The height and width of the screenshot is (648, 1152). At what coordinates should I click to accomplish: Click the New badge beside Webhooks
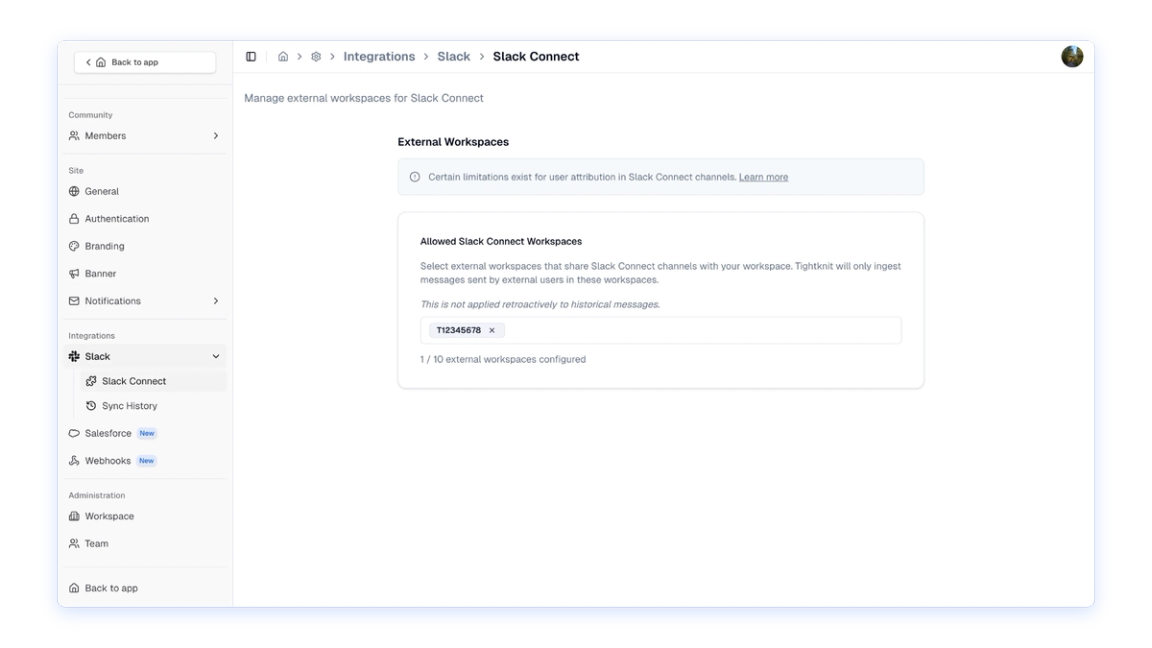147,461
